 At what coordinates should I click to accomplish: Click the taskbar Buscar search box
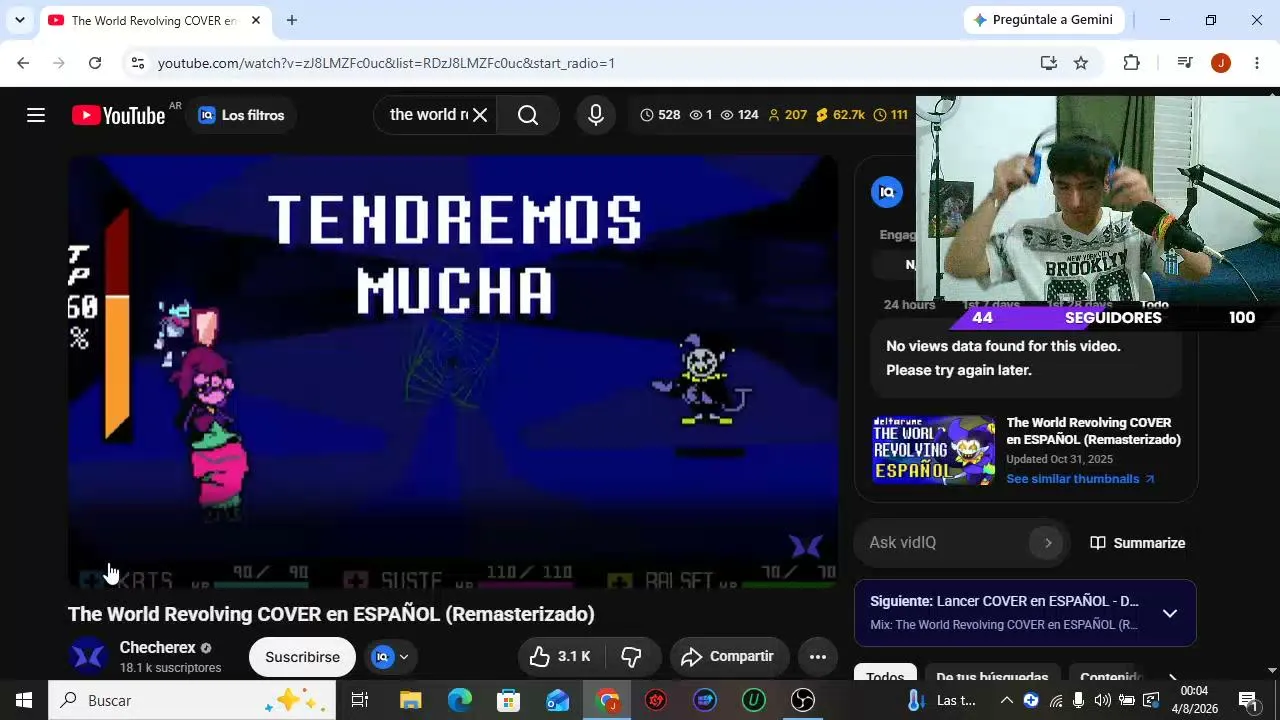[x=191, y=700]
